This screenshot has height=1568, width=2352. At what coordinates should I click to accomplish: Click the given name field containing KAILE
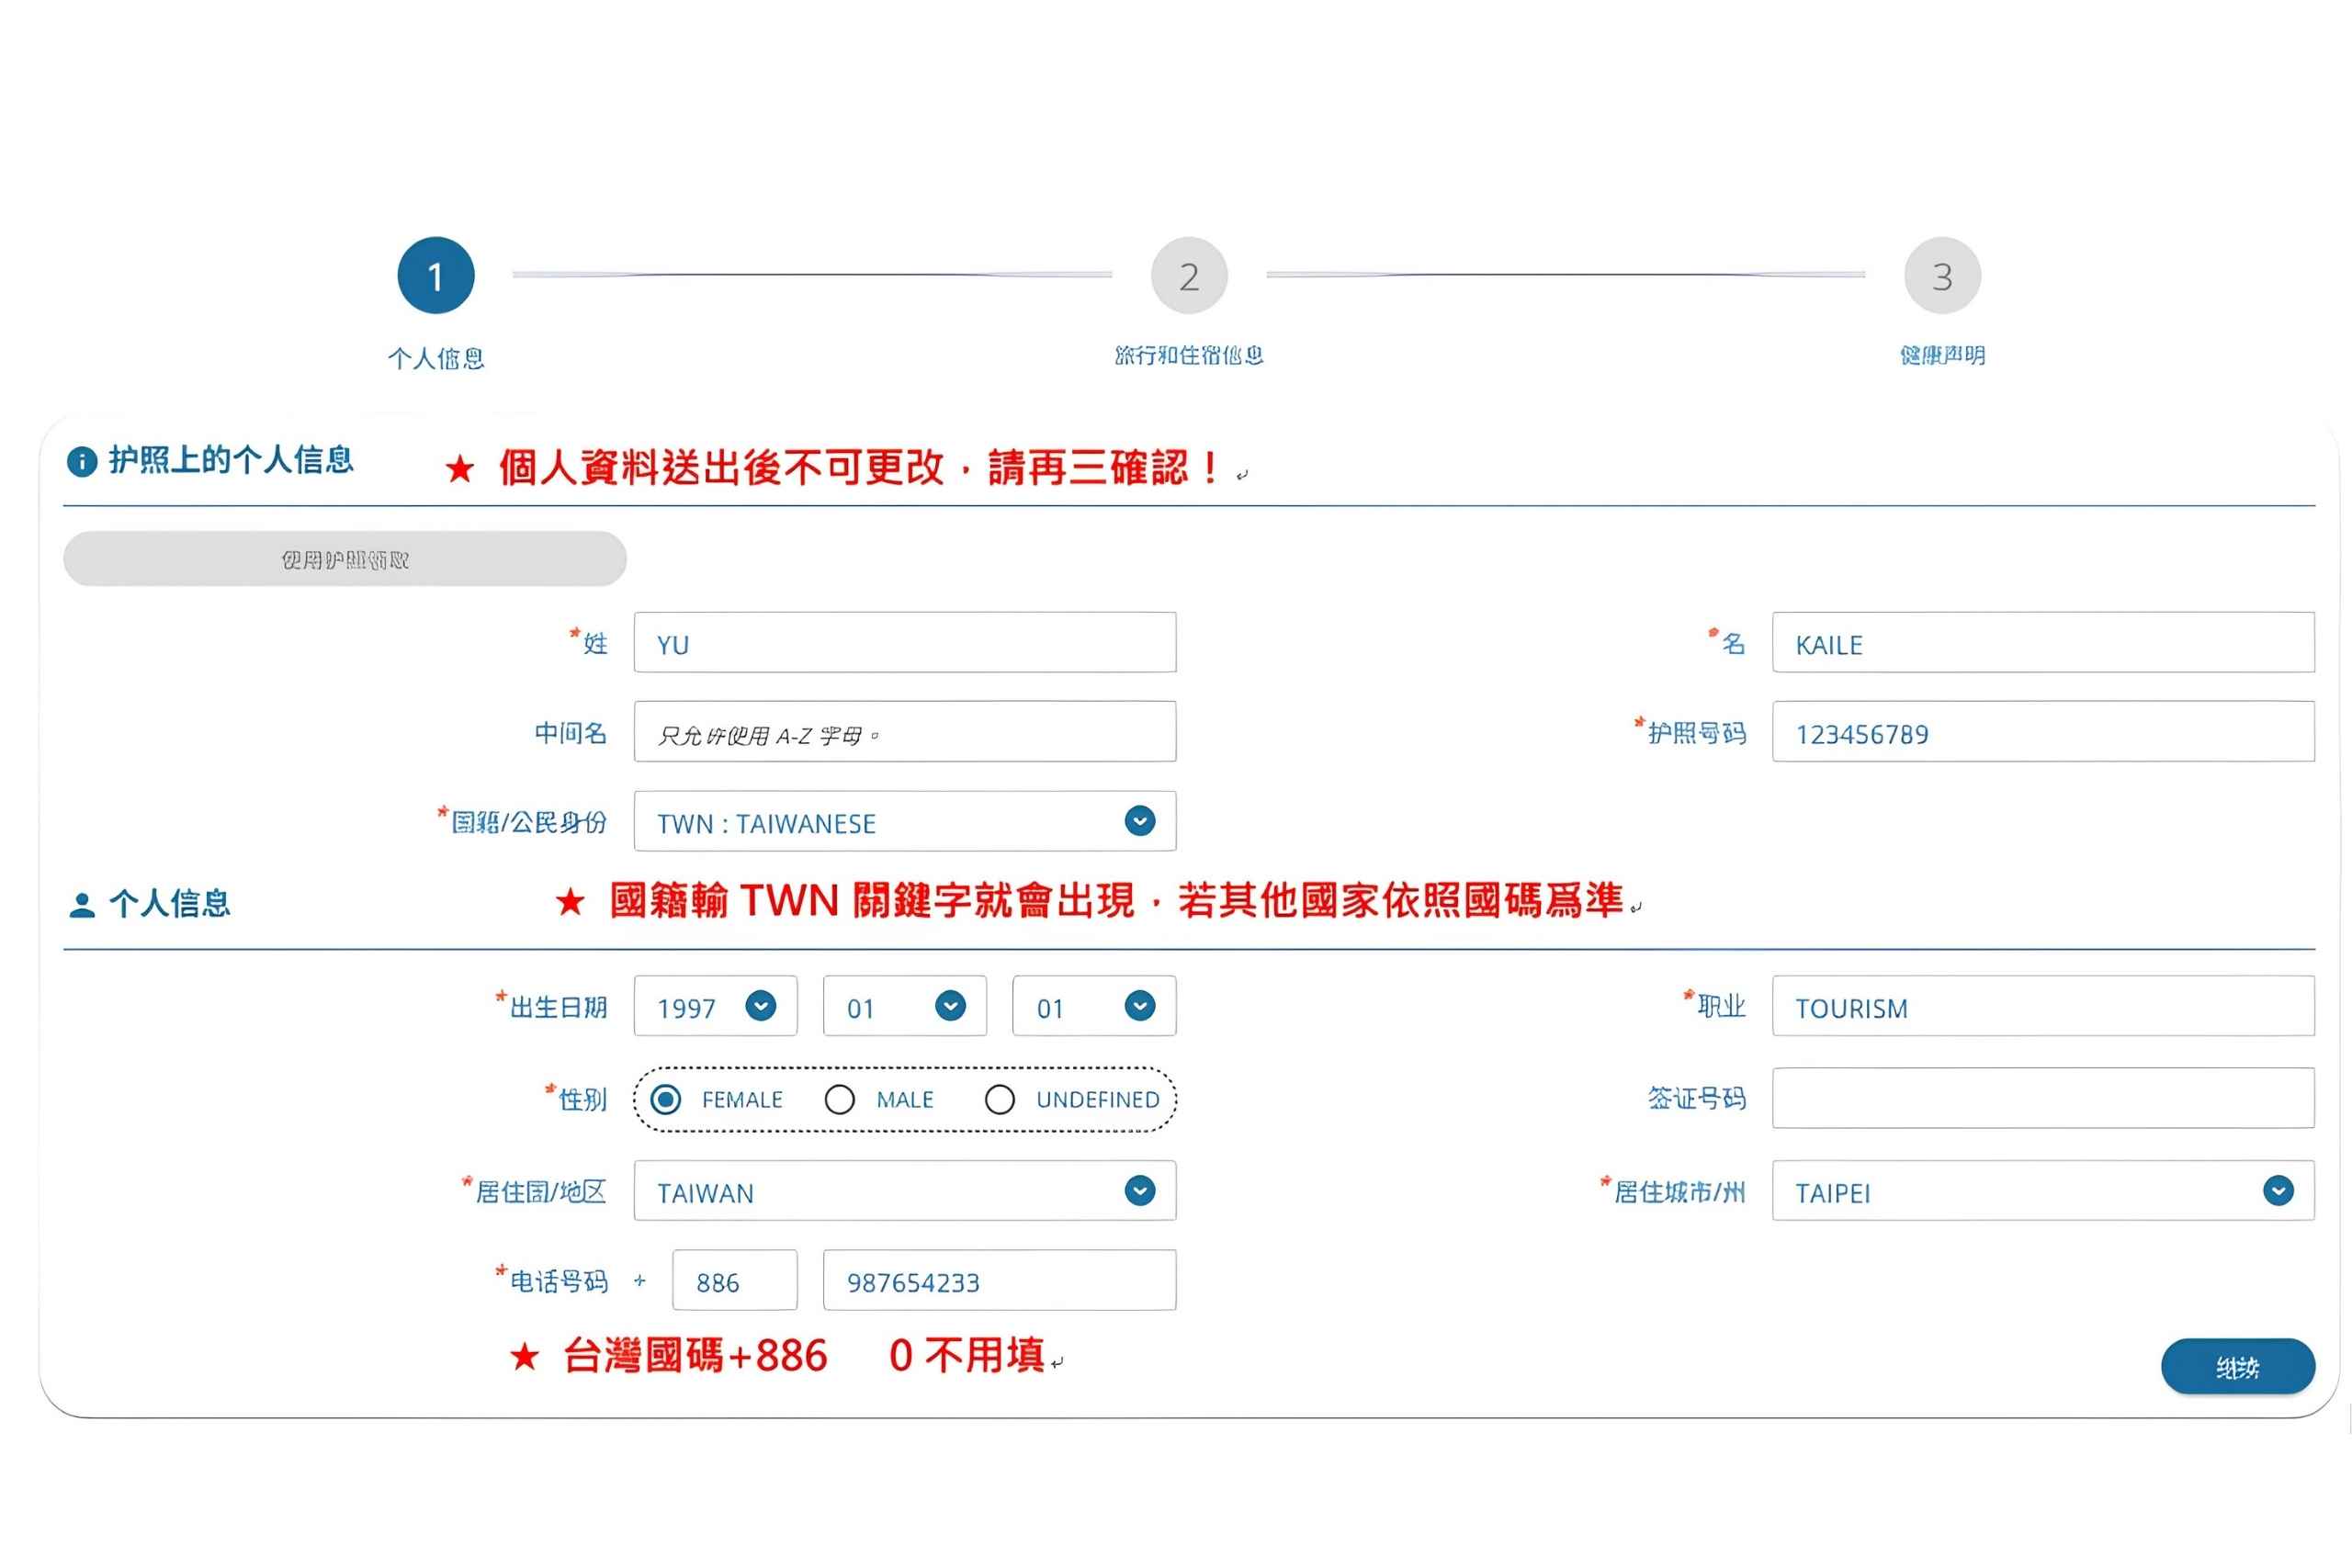pos(2043,642)
